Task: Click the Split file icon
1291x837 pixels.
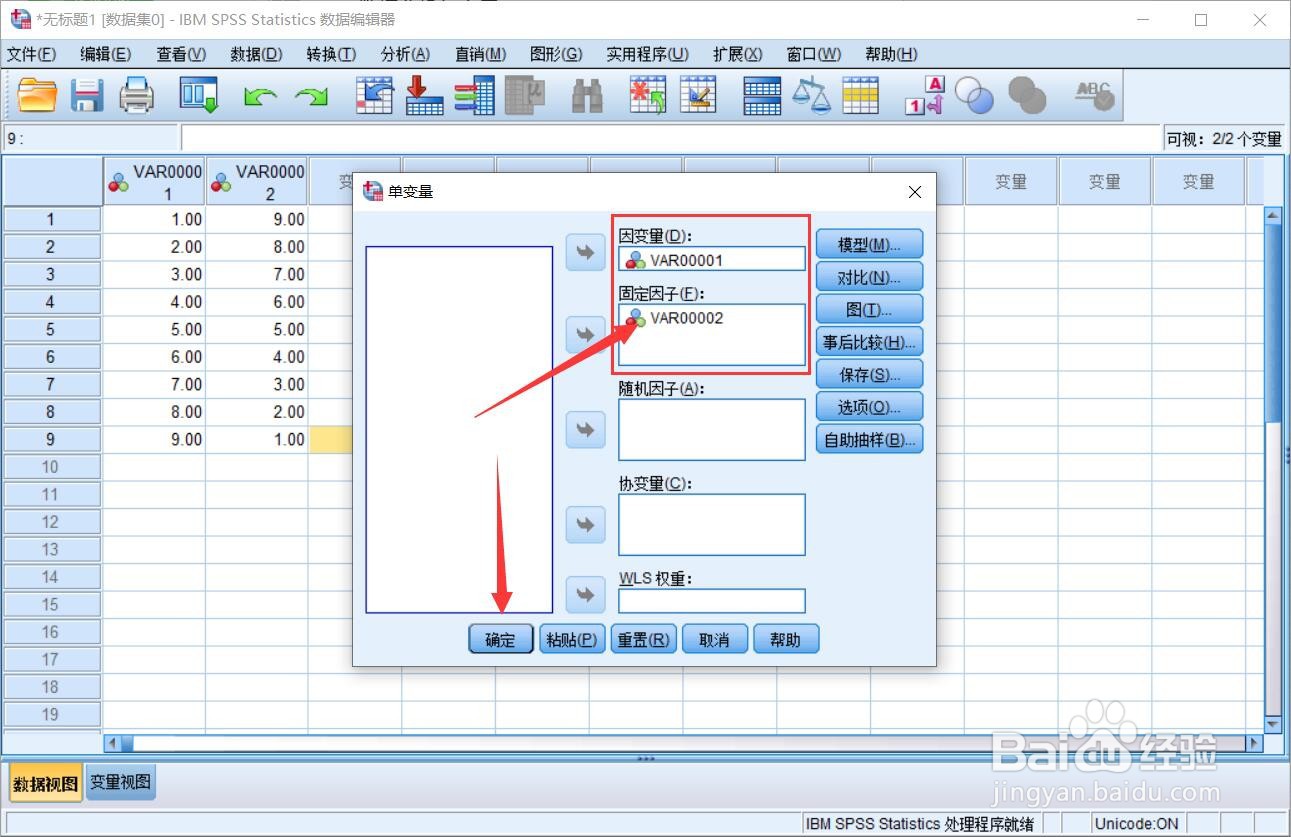Action: point(762,95)
